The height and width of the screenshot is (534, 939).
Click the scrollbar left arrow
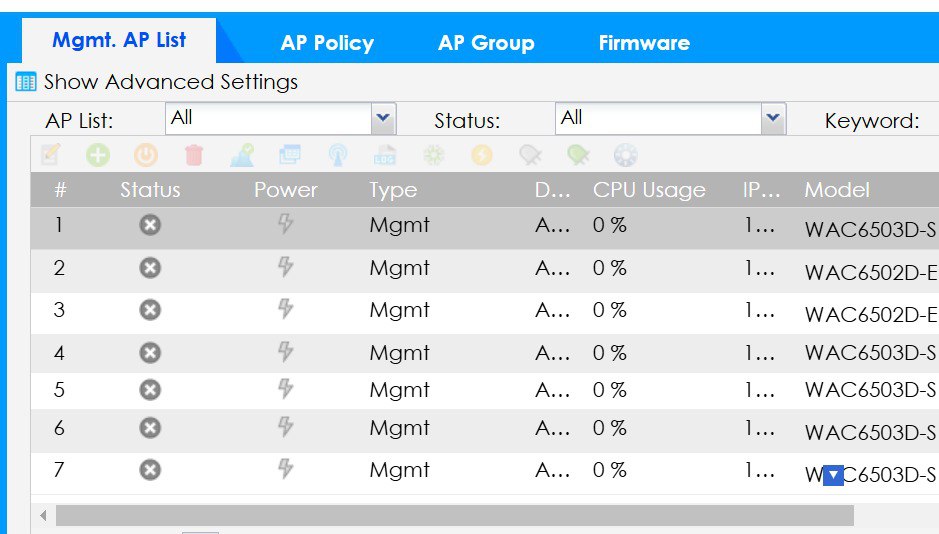(x=43, y=515)
